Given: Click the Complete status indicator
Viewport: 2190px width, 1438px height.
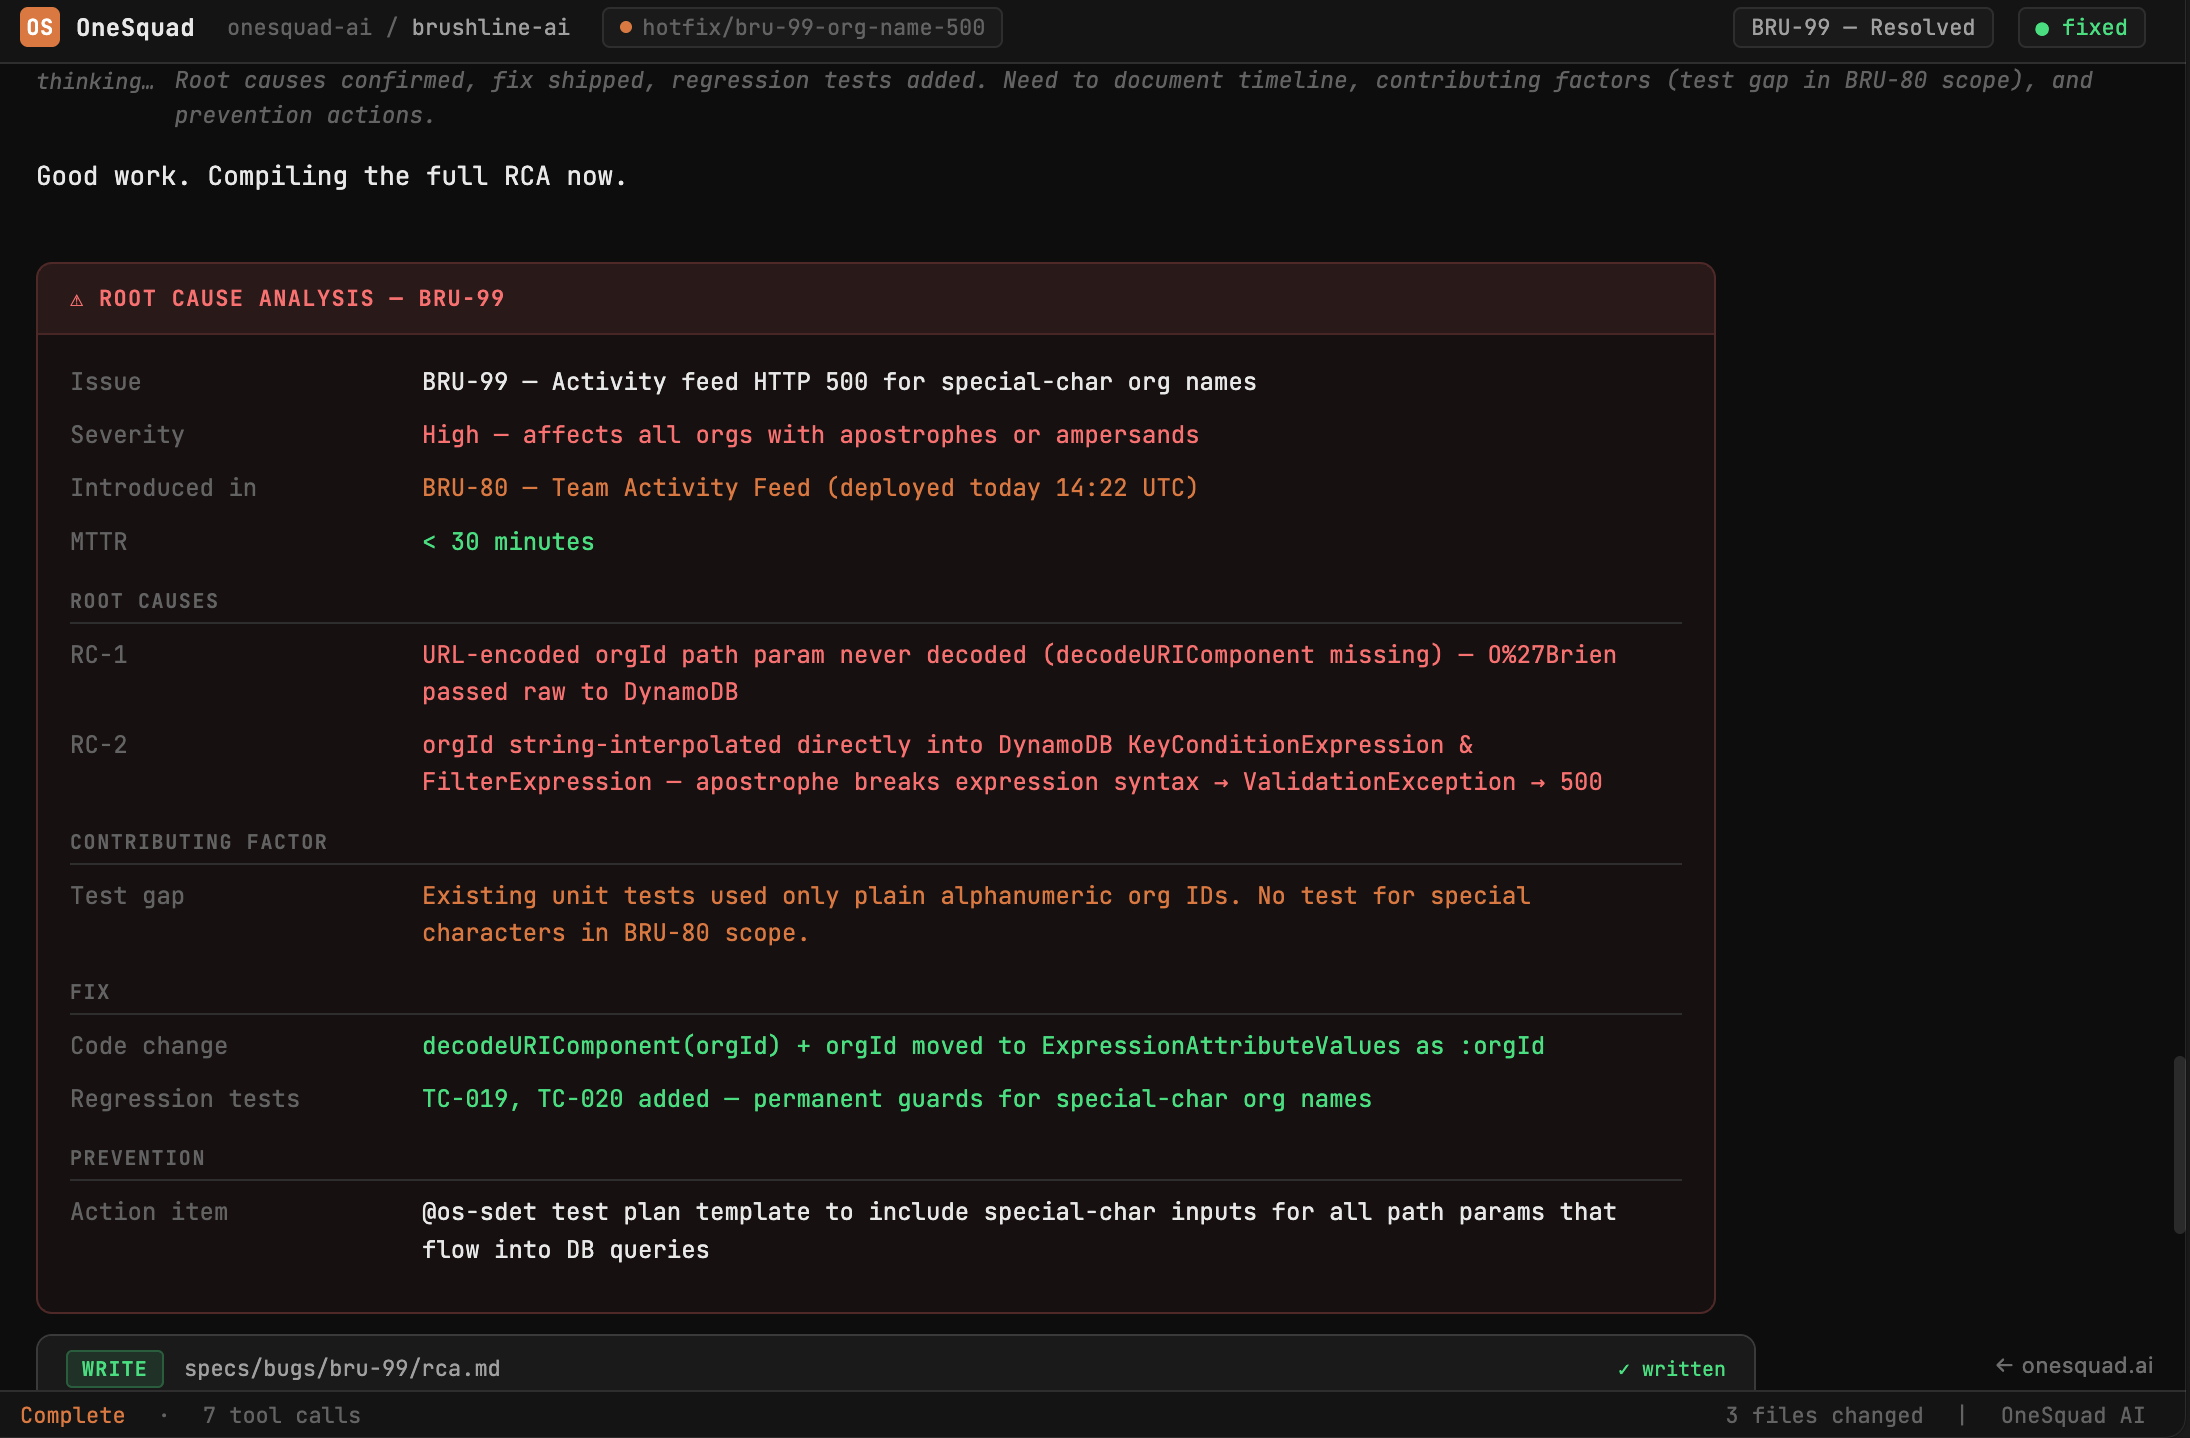Looking at the screenshot, I should pyautogui.click(x=72, y=1414).
